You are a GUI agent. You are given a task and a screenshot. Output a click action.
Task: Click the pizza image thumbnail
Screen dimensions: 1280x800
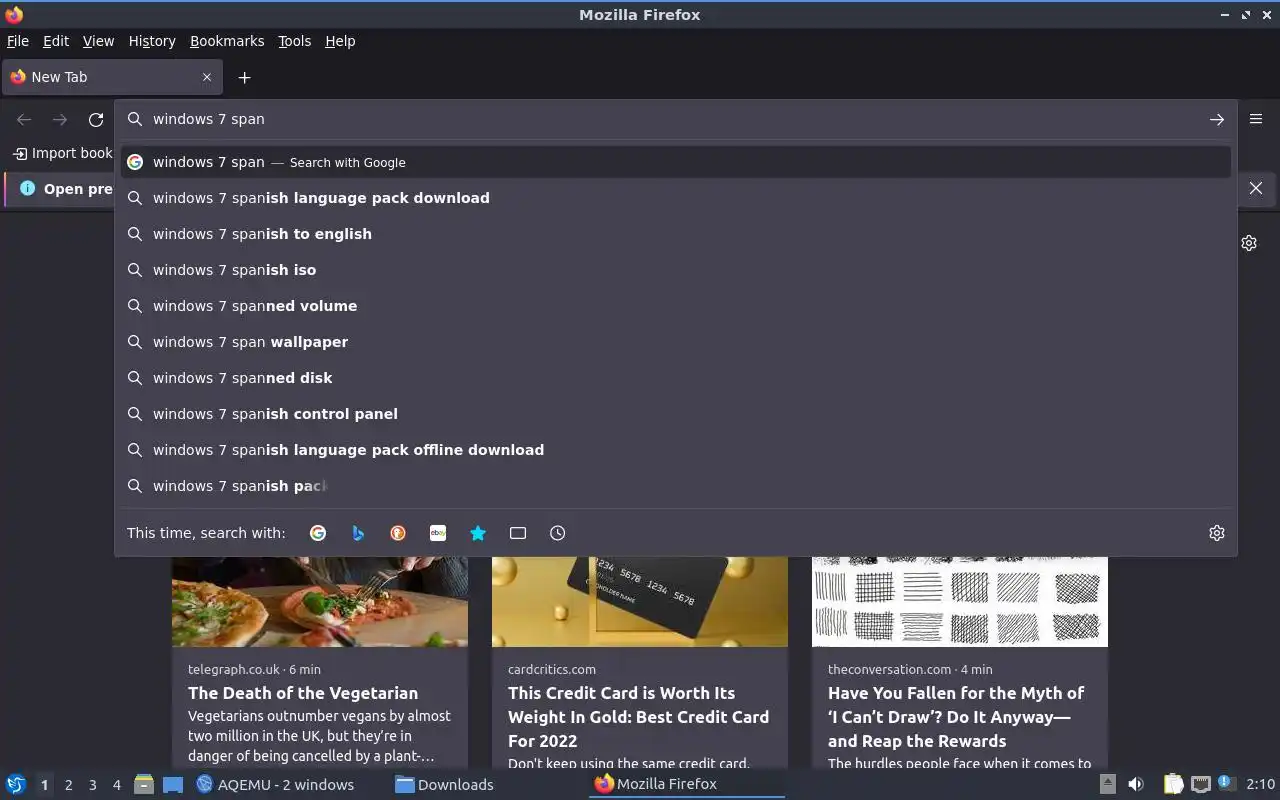(x=320, y=601)
